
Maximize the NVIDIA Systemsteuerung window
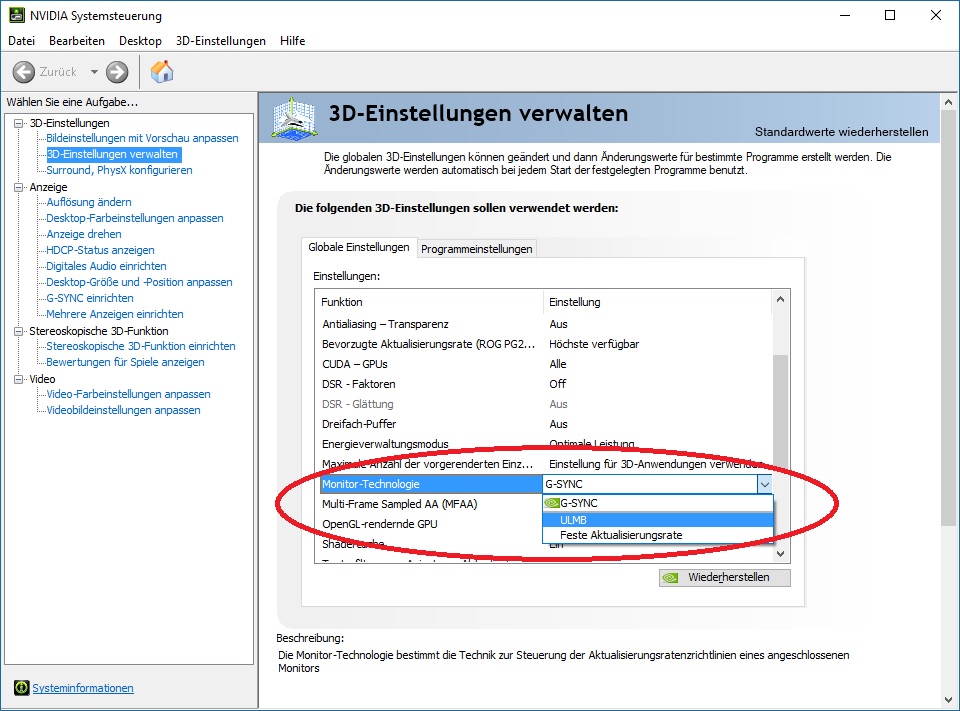coord(890,15)
